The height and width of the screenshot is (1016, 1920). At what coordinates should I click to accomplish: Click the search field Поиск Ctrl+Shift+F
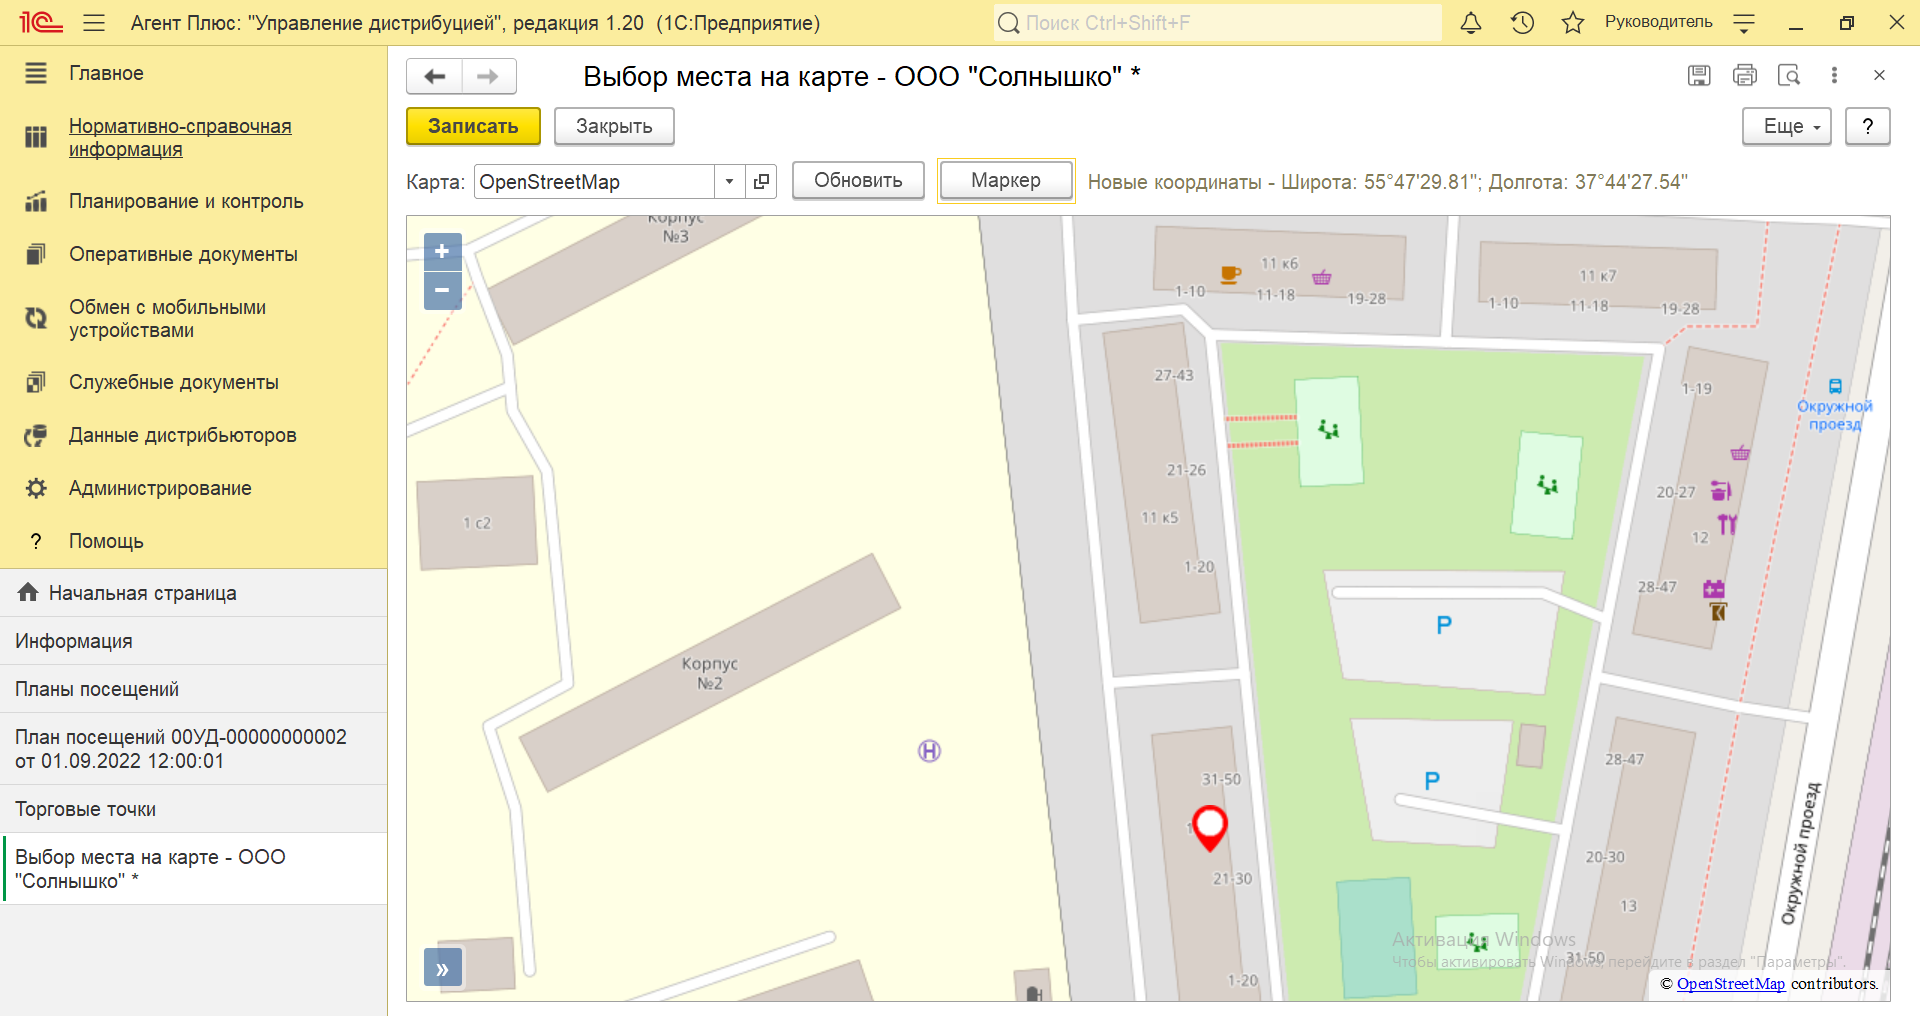point(1218,22)
